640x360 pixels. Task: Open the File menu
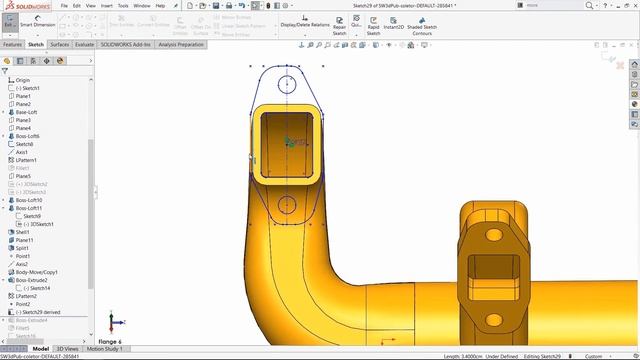click(64, 6)
